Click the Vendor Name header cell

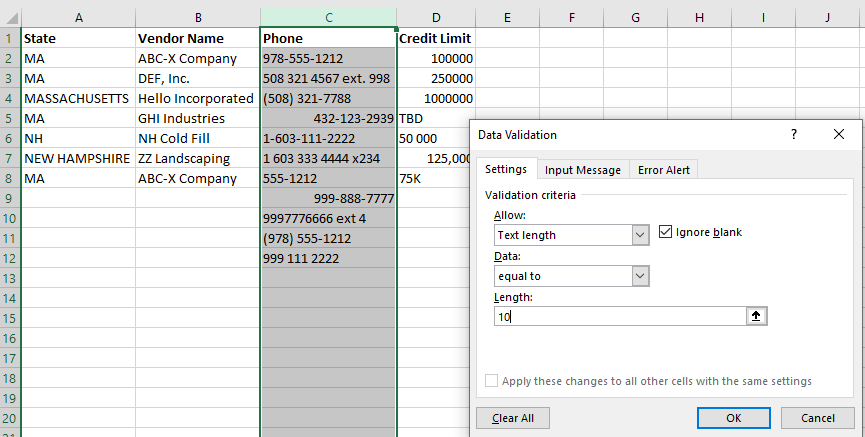click(x=197, y=38)
